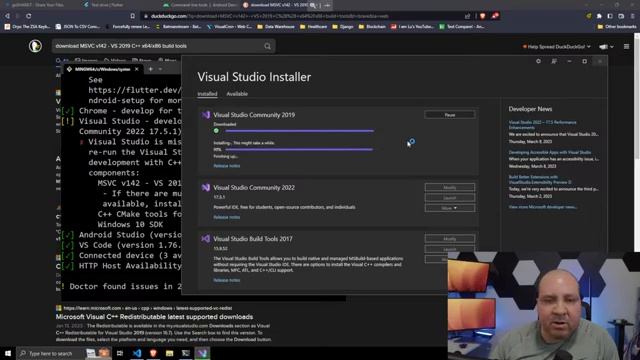Open the Data Warehouse bookmarks folder
Screen dimensions: 640x360
click(x=276, y=27)
